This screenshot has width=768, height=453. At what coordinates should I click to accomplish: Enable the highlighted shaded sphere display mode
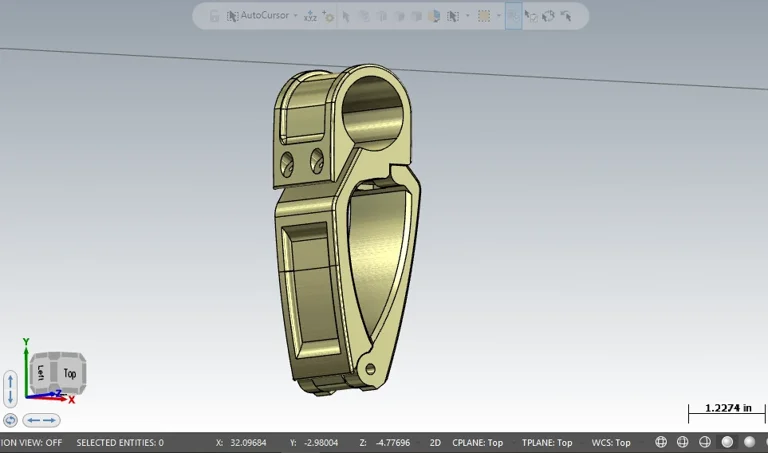[x=727, y=442]
